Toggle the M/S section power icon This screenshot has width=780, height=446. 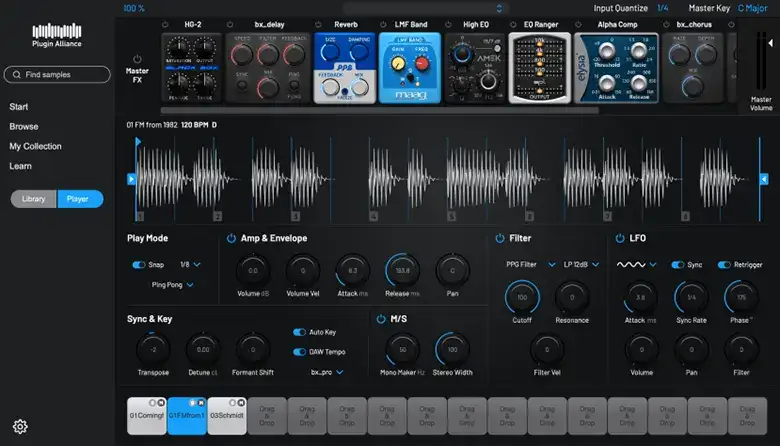(x=381, y=319)
